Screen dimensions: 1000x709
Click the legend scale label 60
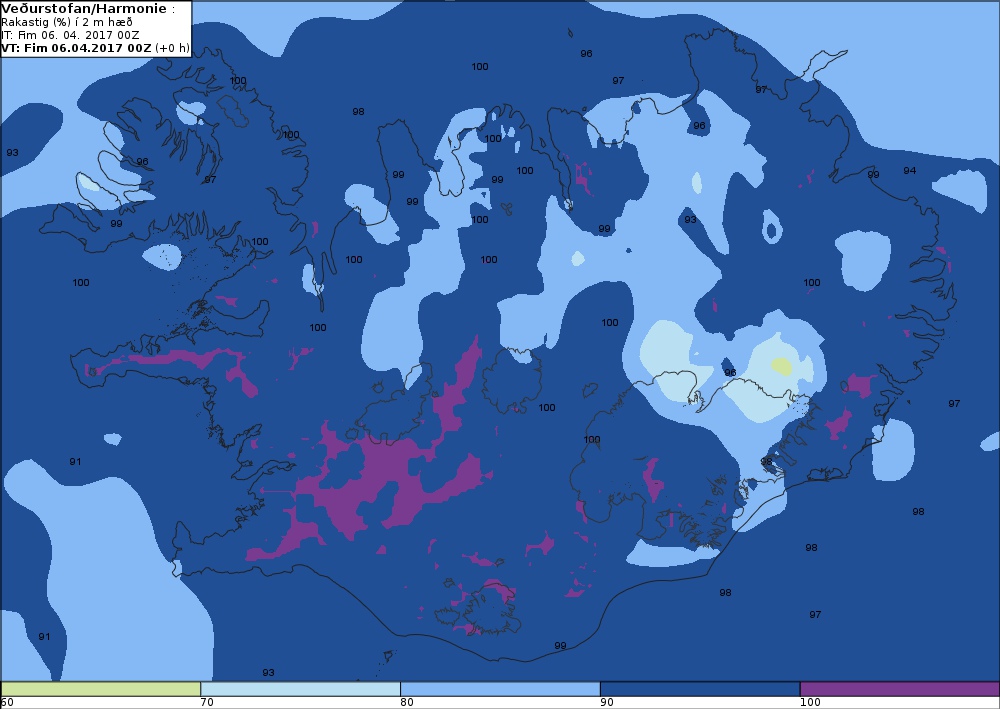pyautogui.click(x=7, y=703)
